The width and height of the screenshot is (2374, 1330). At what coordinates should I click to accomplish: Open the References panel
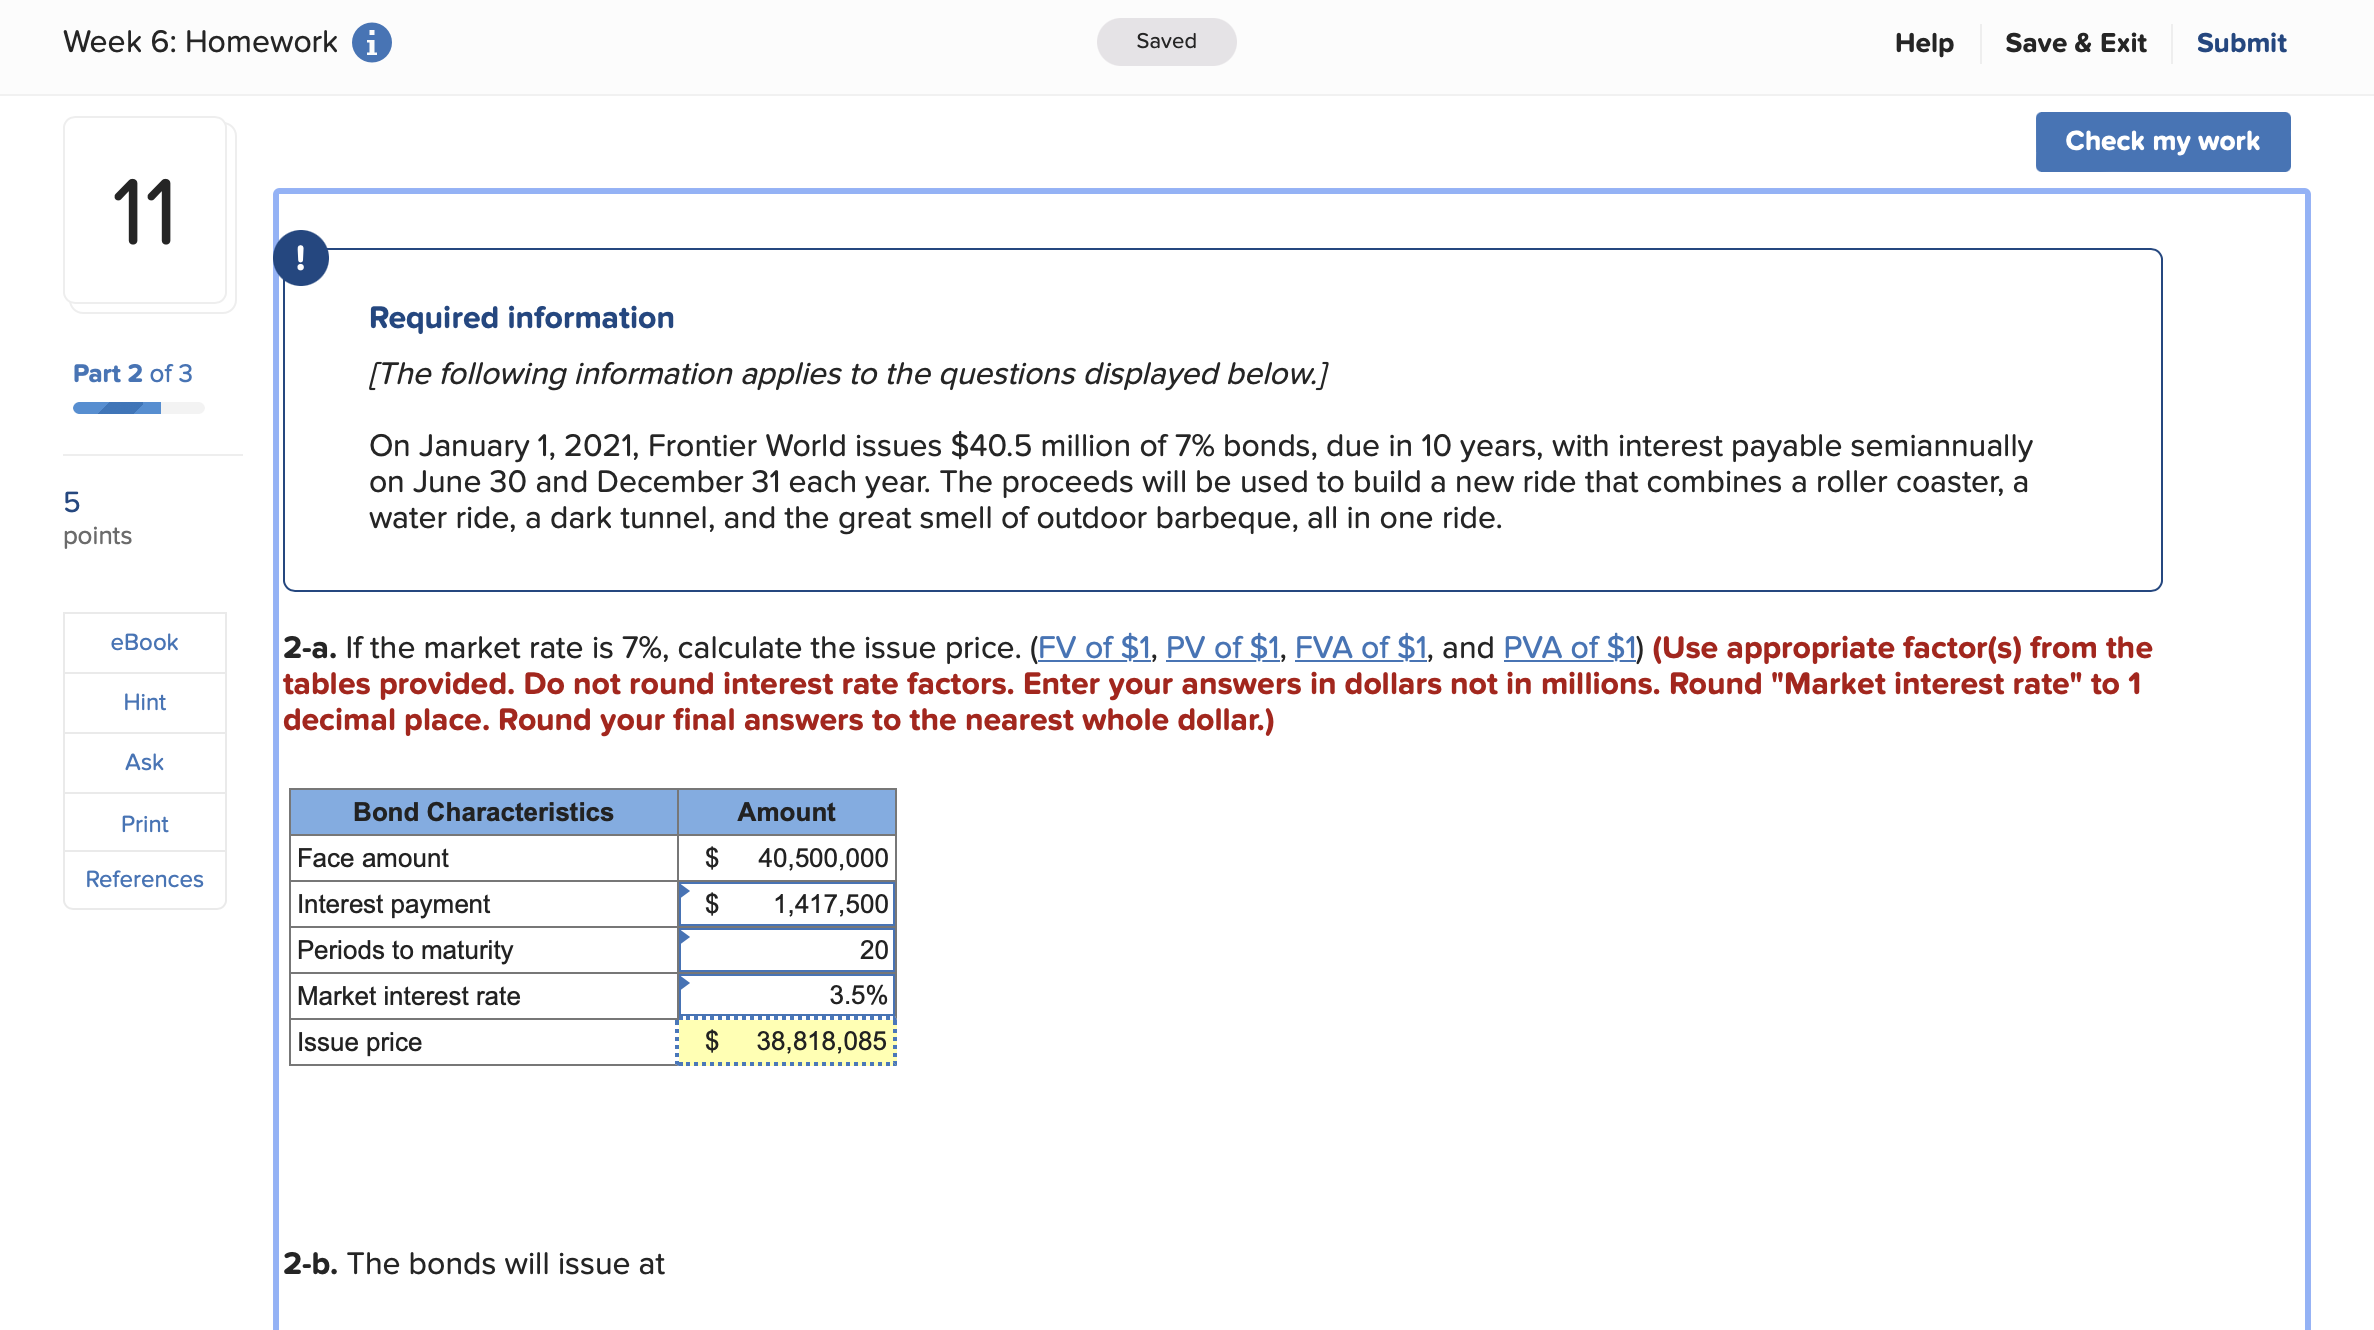(x=144, y=879)
